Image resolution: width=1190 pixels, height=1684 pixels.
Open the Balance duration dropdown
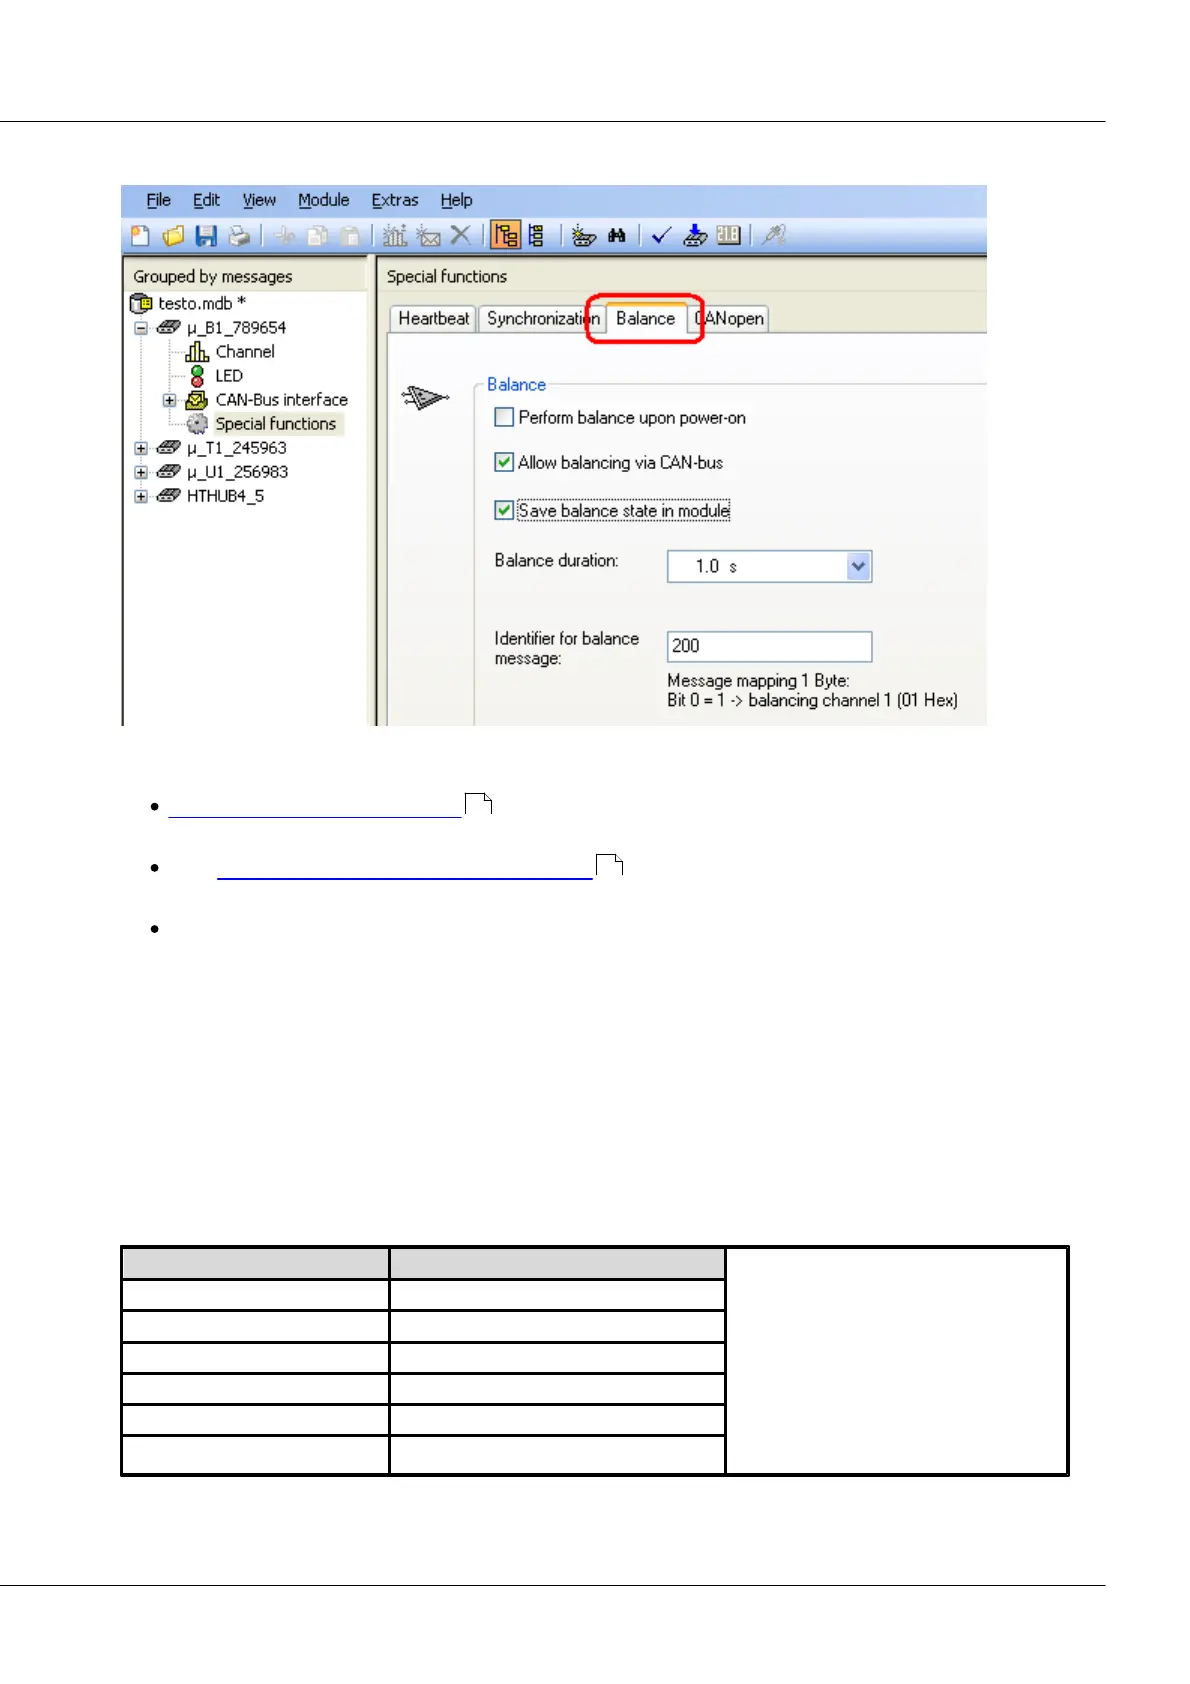point(858,566)
